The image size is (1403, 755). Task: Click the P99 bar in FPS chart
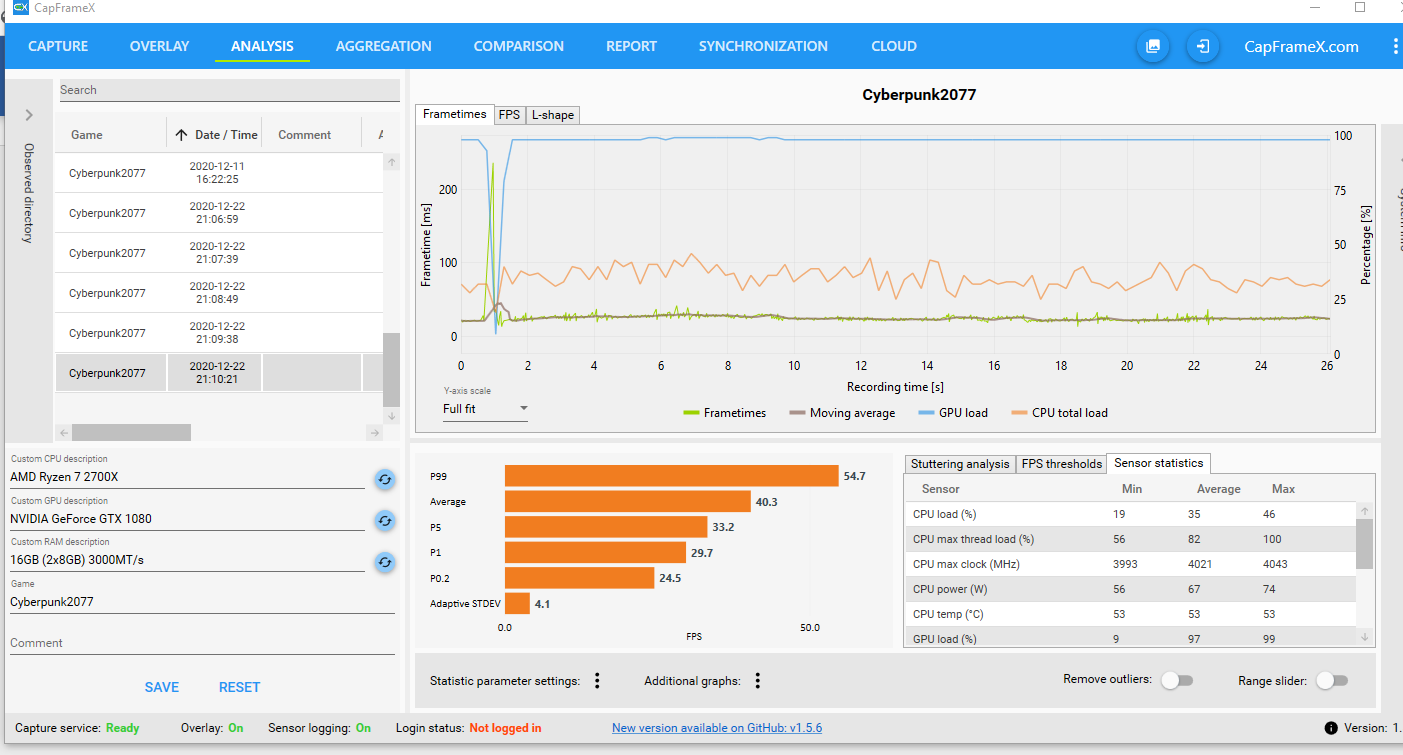click(671, 476)
